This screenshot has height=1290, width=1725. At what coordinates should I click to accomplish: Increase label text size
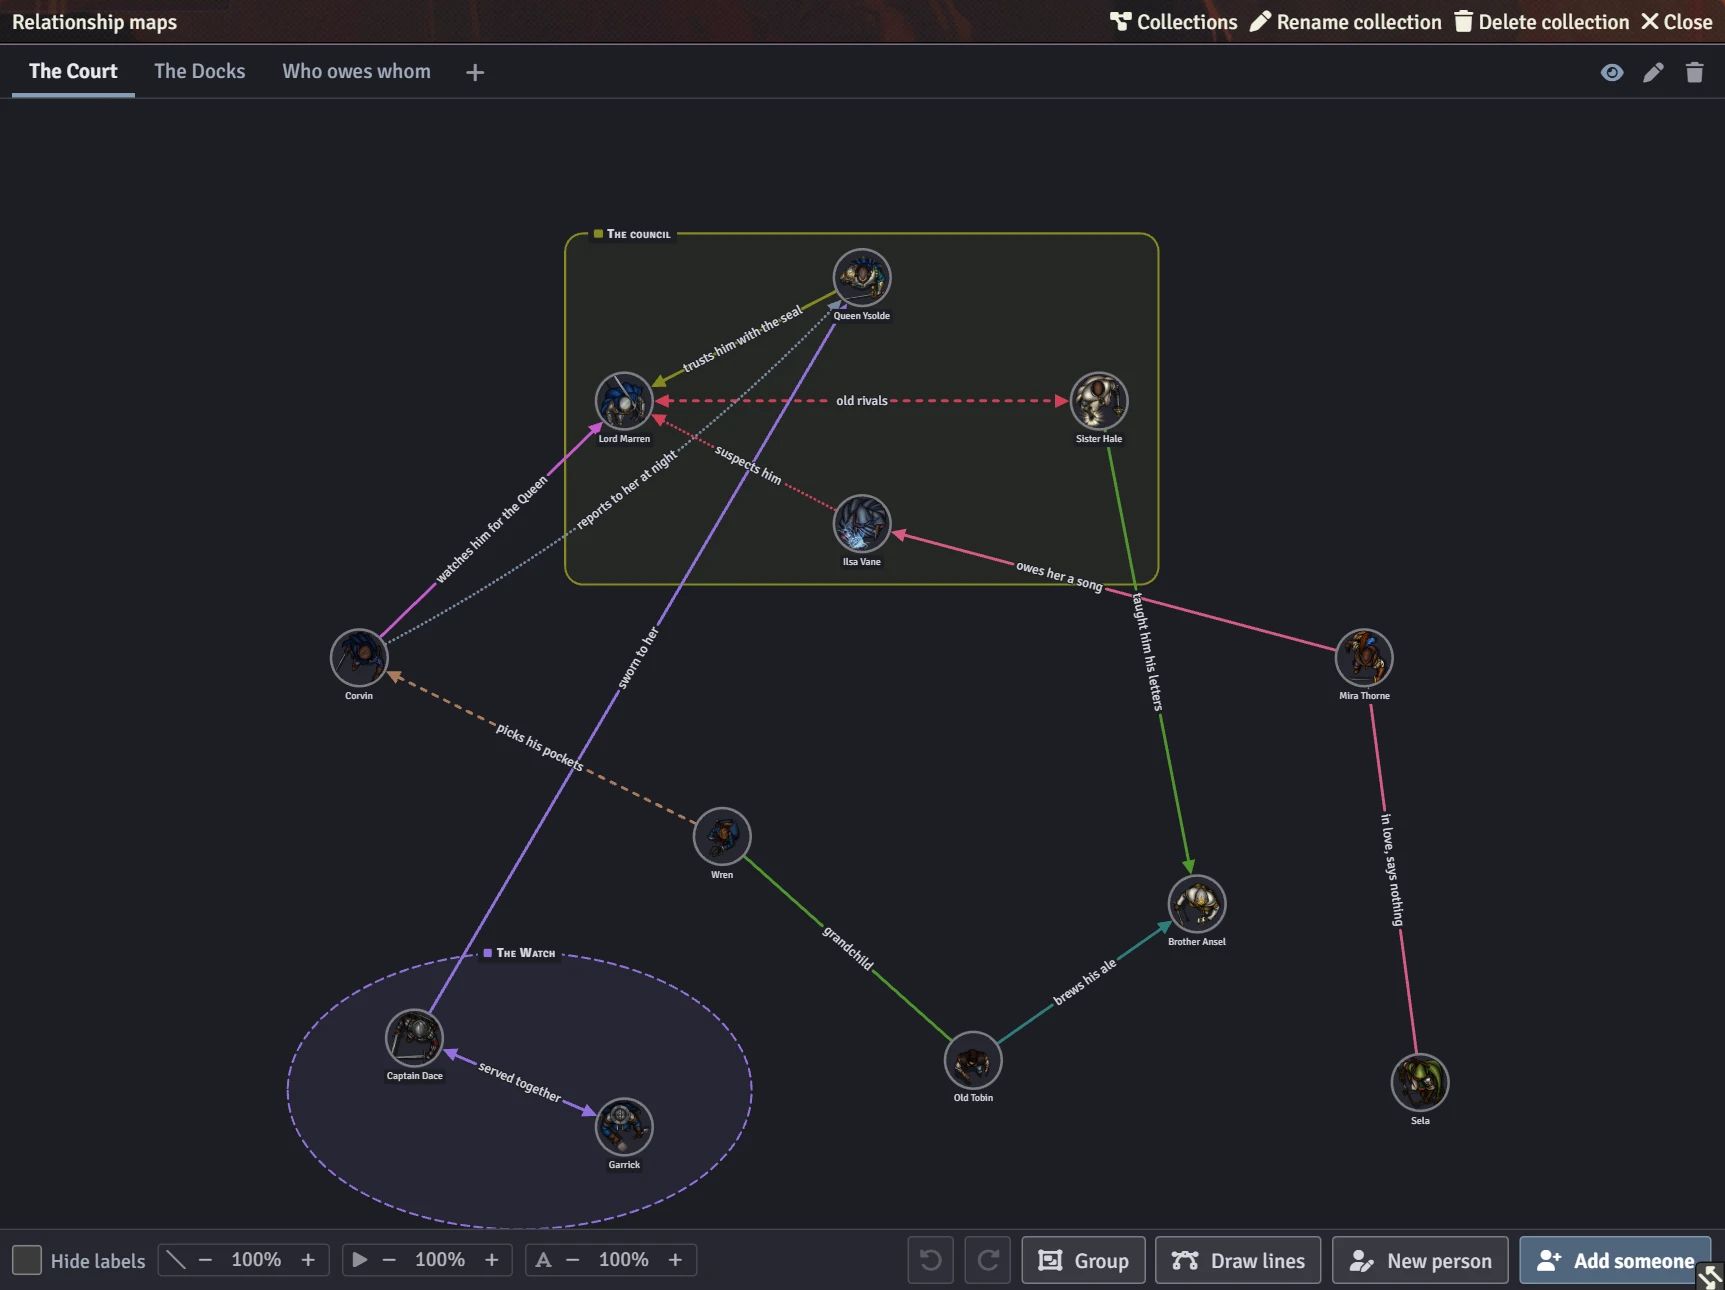tap(675, 1260)
